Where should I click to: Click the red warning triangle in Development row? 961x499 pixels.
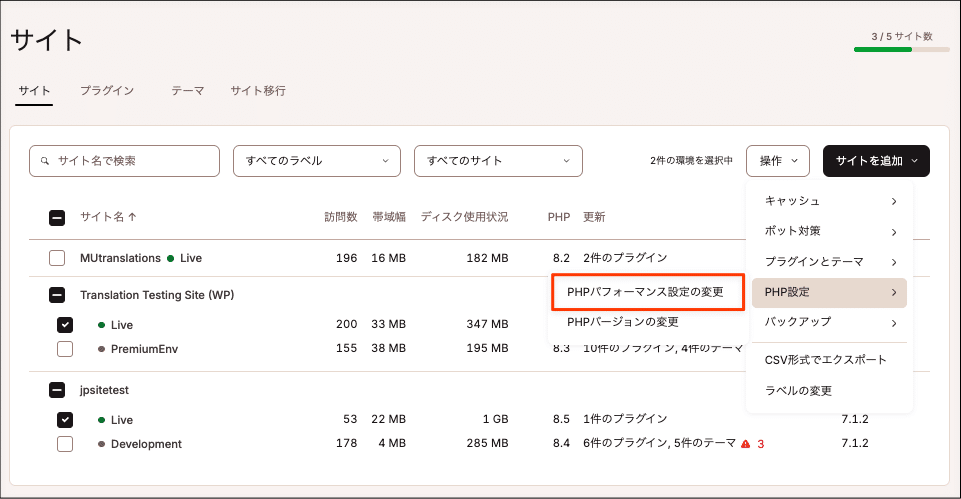pyautogui.click(x=745, y=444)
